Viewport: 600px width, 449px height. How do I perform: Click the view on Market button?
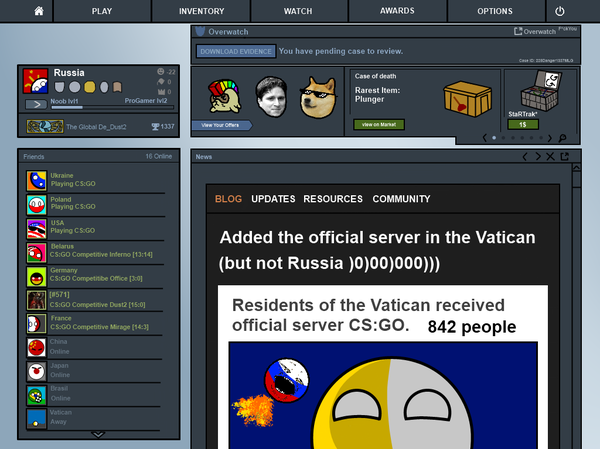[x=379, y=124]
